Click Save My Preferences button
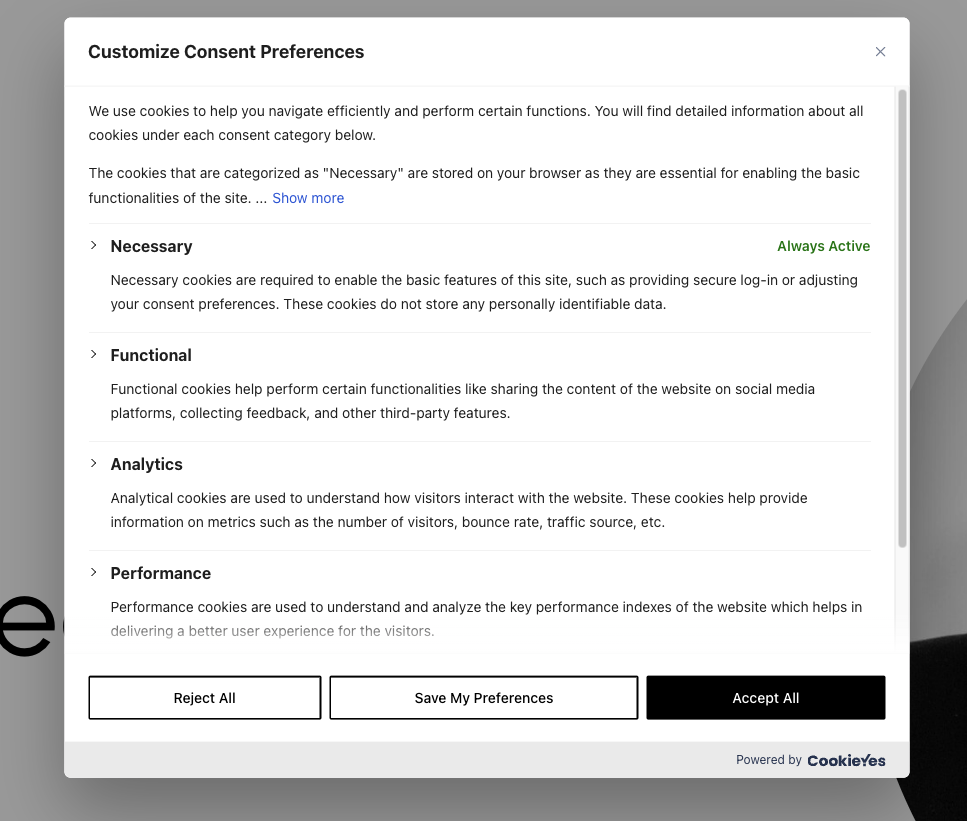The height and width of the screenshot is (821, 967). (483, 698)
